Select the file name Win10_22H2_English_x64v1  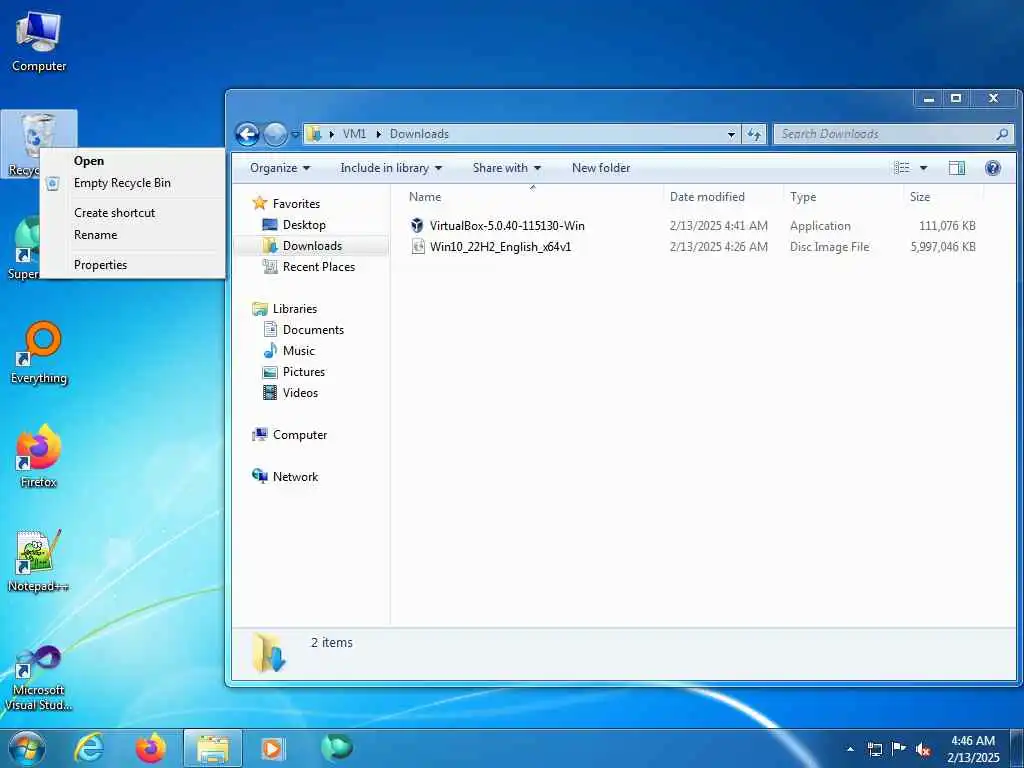(x=500, y=247)
